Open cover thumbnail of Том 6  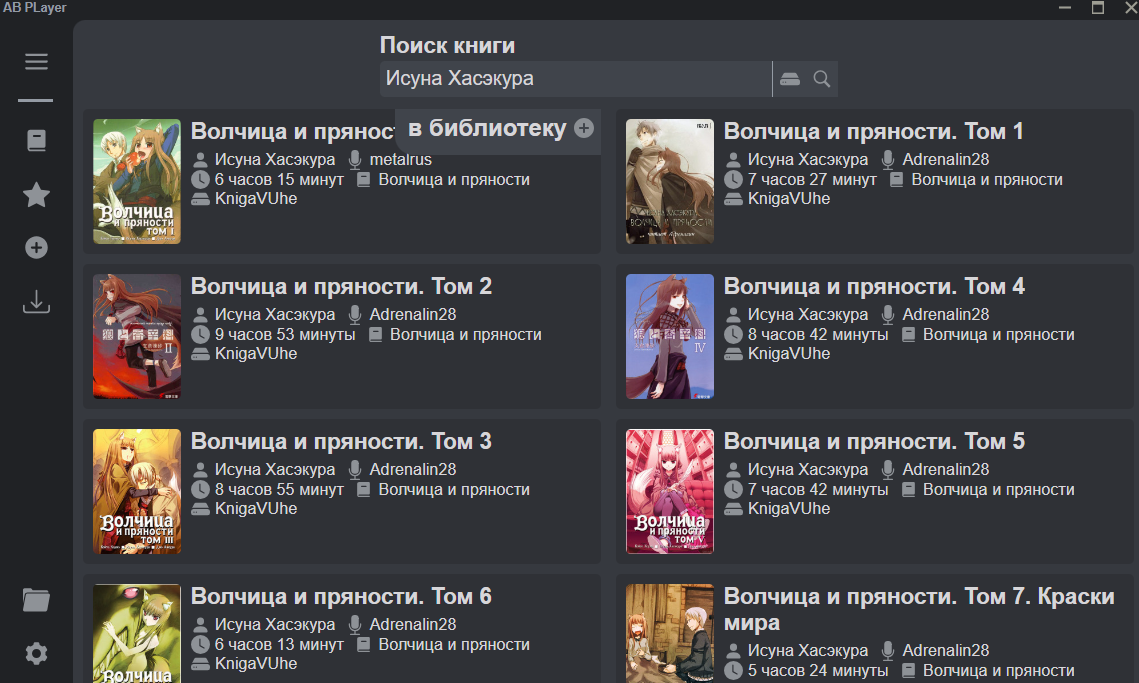(x=137, y=633)
